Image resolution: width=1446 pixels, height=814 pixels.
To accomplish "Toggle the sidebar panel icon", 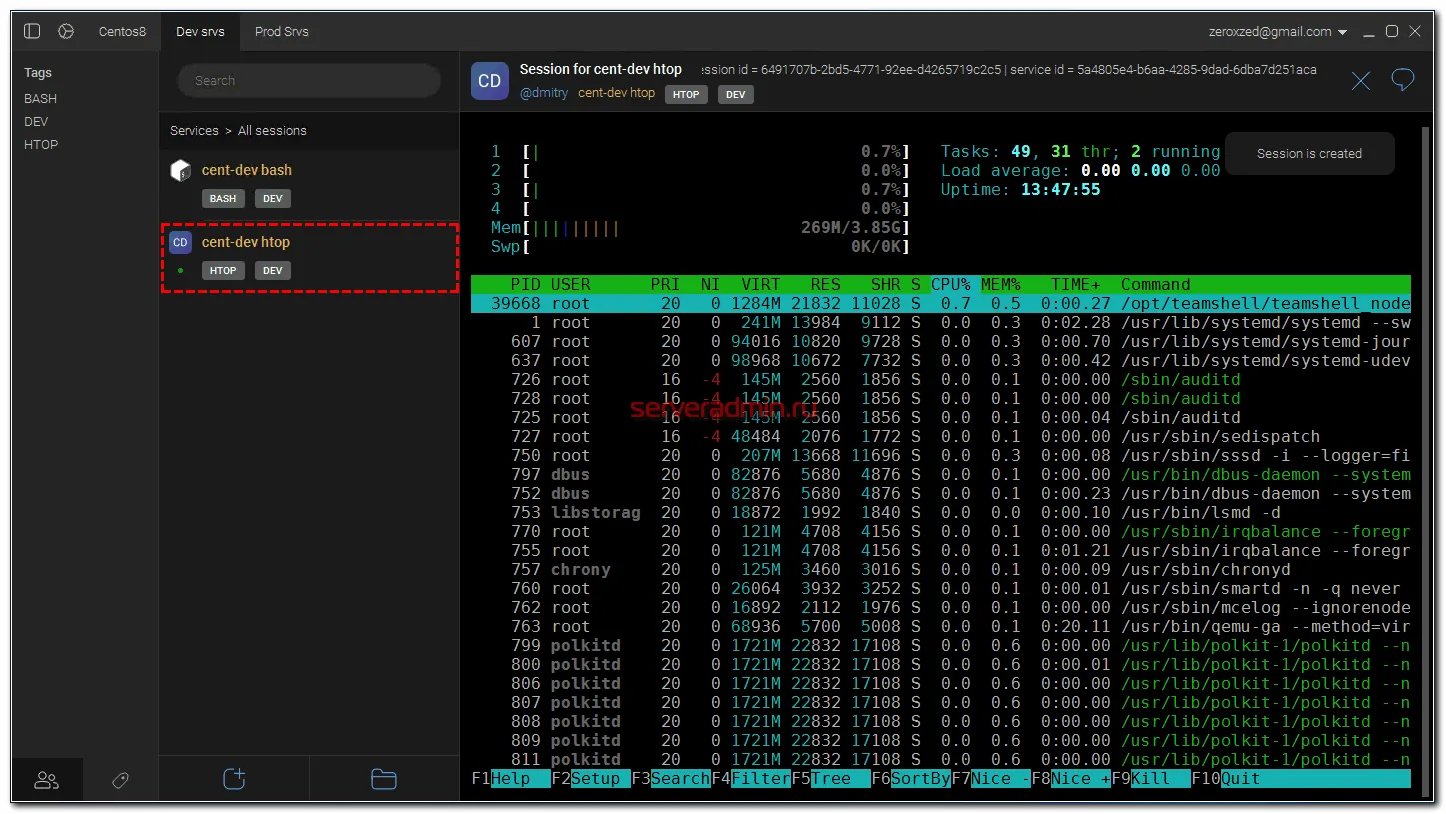I will [x=32, y=32].
